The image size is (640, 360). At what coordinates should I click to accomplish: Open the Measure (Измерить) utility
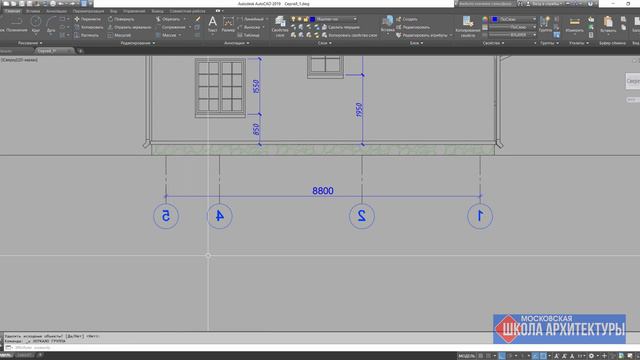point(574,24)
